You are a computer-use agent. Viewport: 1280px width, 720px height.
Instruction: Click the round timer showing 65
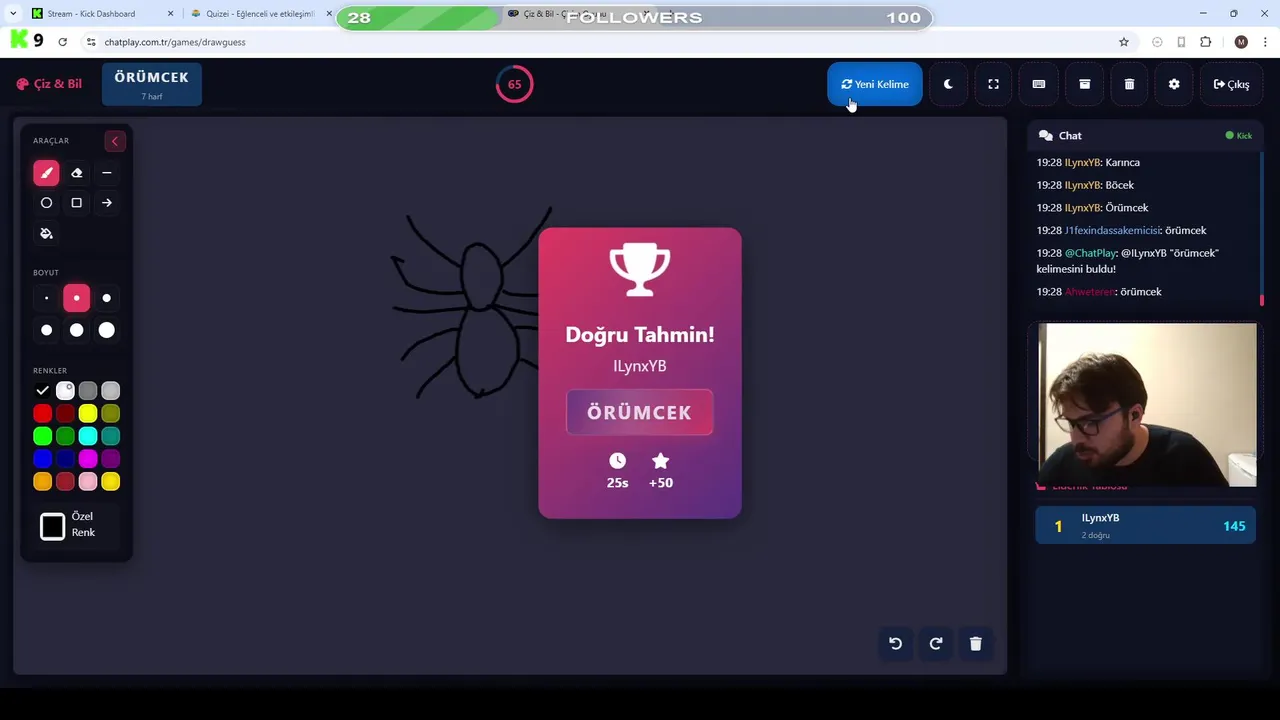[514, 84]
